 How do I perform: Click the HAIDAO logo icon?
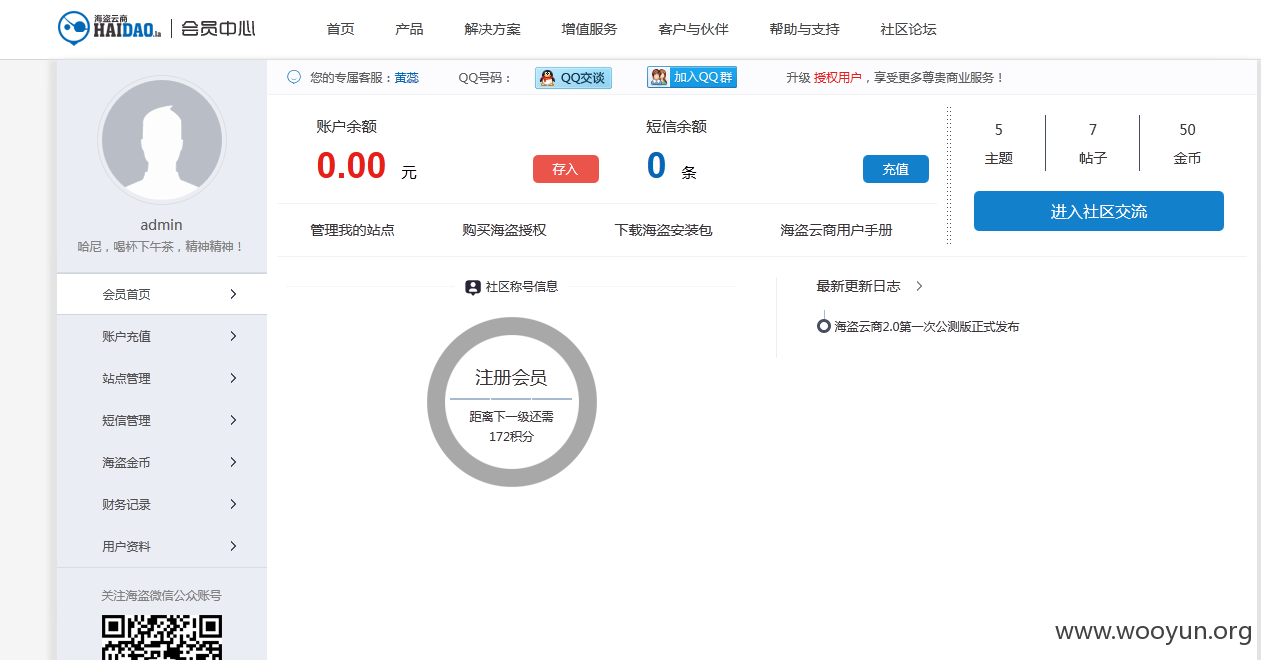click(73, 28)
